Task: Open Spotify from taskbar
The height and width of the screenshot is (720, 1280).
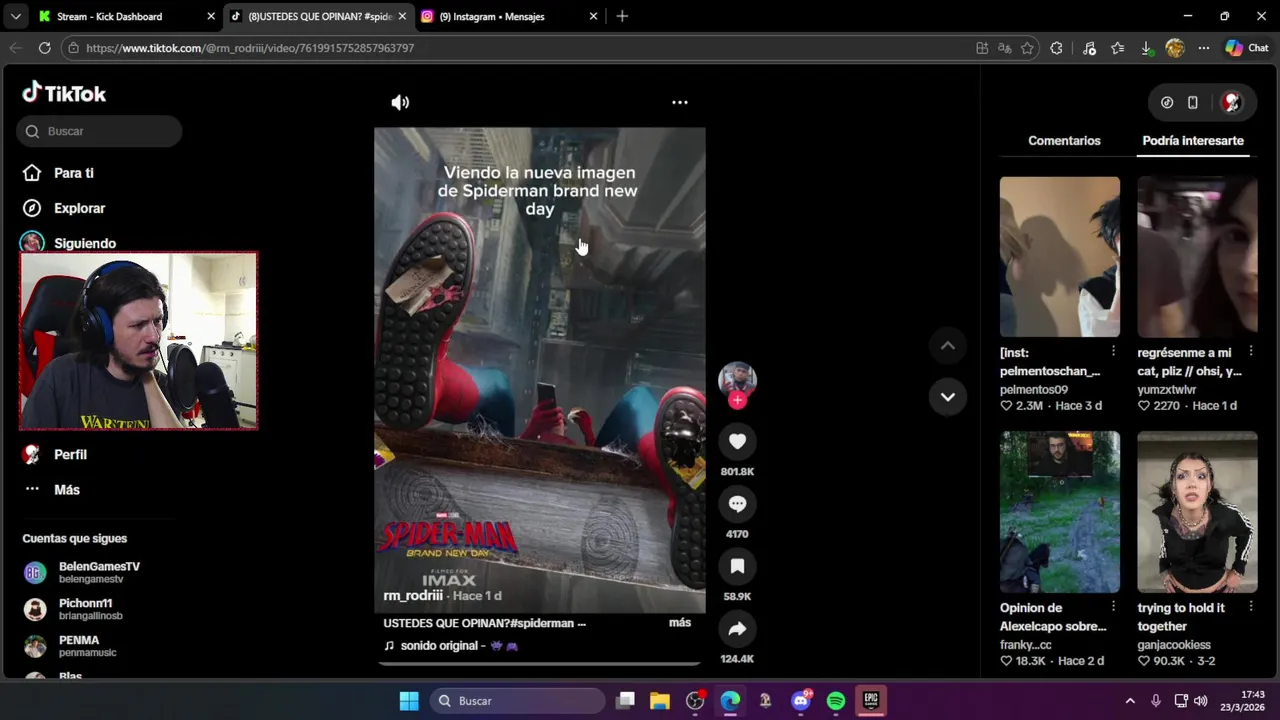Action: click(836, 701)
